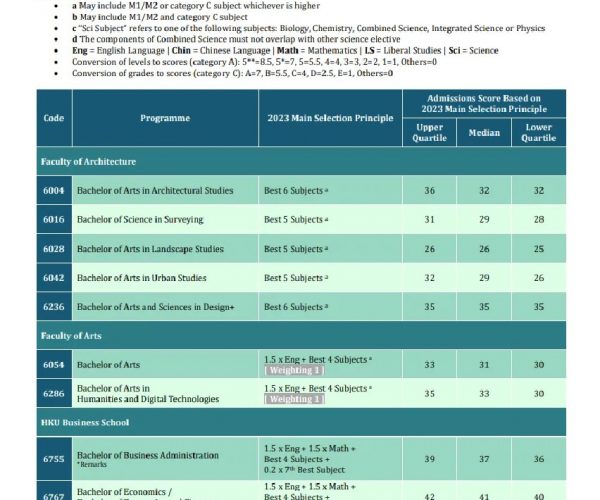
Task: Click the plain Bachelor of Arts programme name
Action: (x=108, y=365)
